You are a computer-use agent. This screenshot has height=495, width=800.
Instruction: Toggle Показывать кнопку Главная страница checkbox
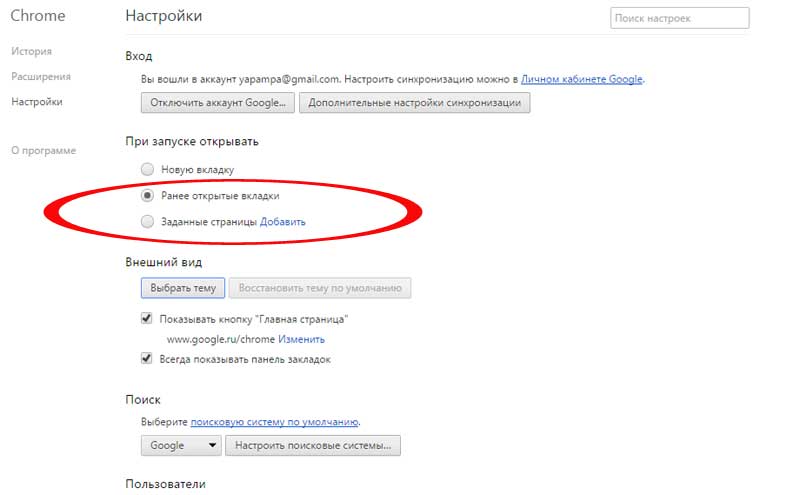146,319
